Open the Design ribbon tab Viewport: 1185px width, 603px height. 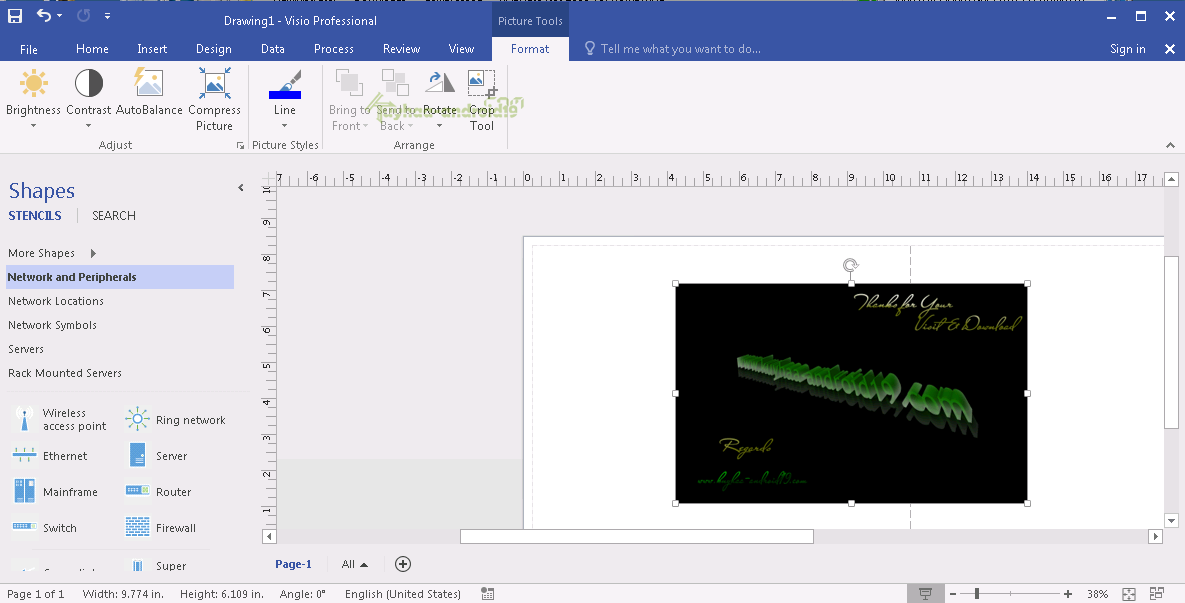pos(214,49)
